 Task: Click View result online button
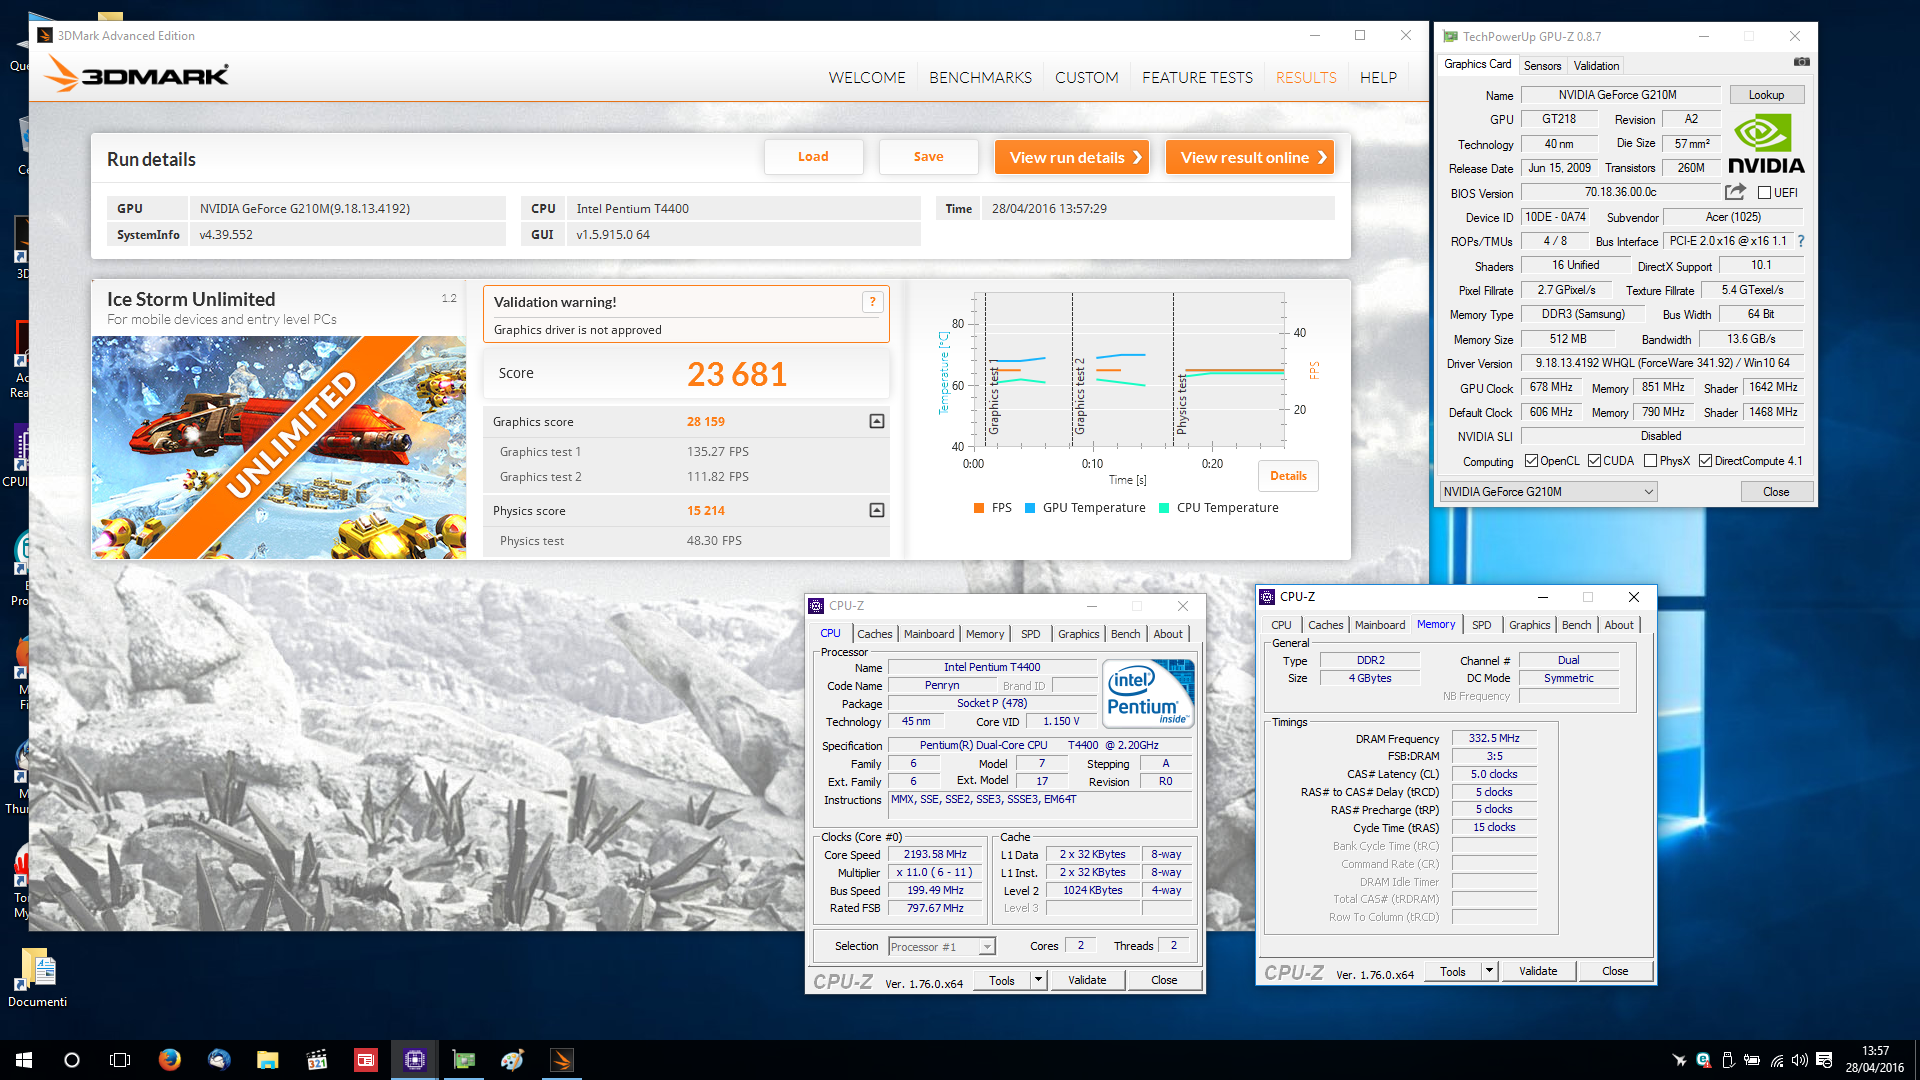(x=1250, y=157)
